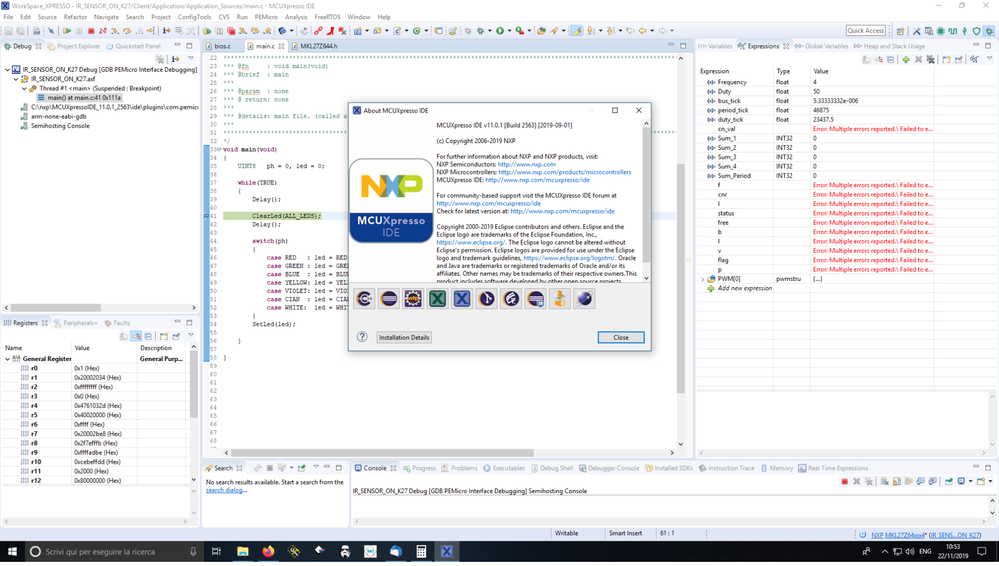999x566 pixels.
Task: Click the blue MCUXpresso X feature icon
Action: pyautogui.click(x=462, y=298)
